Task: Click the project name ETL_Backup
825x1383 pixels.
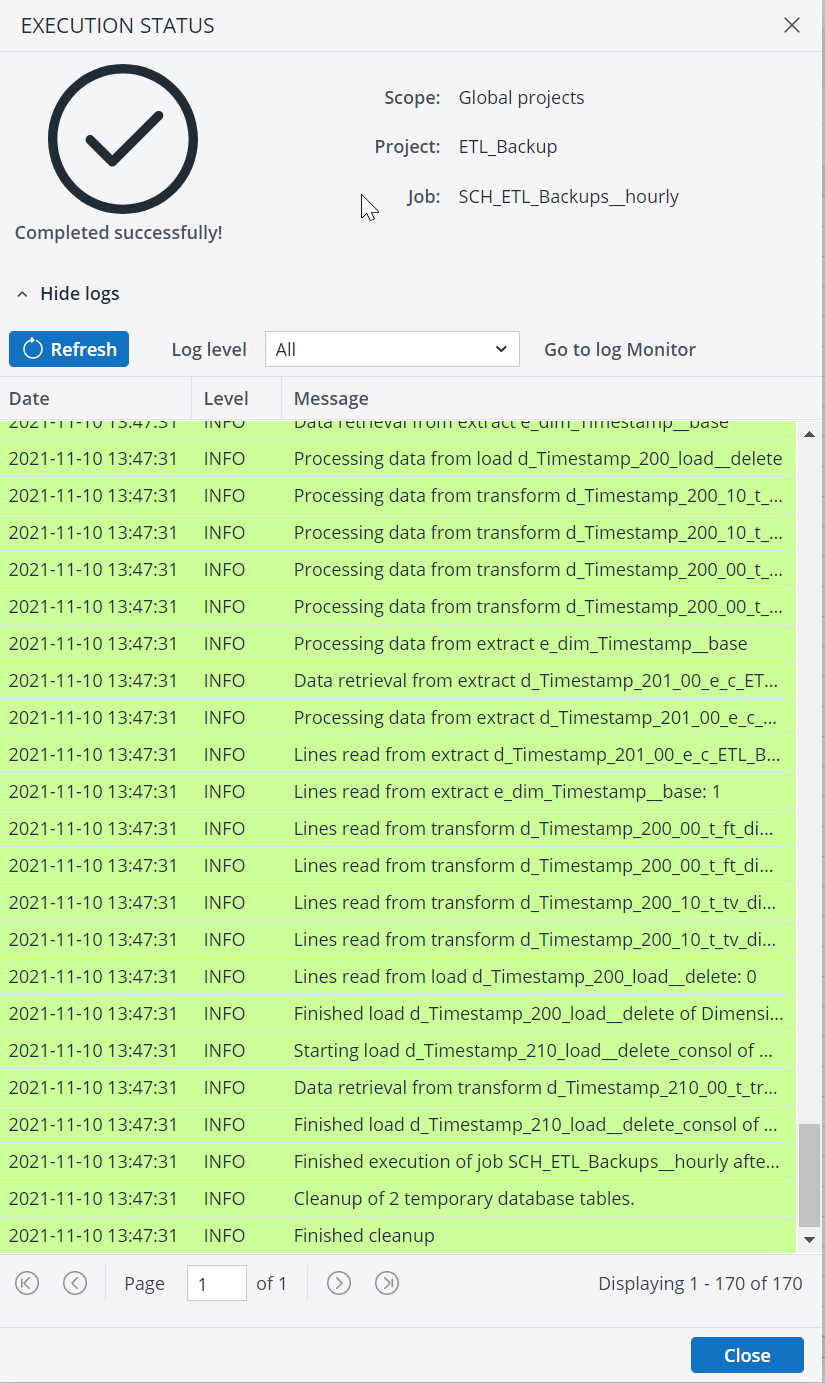Action: pos(508,147)
